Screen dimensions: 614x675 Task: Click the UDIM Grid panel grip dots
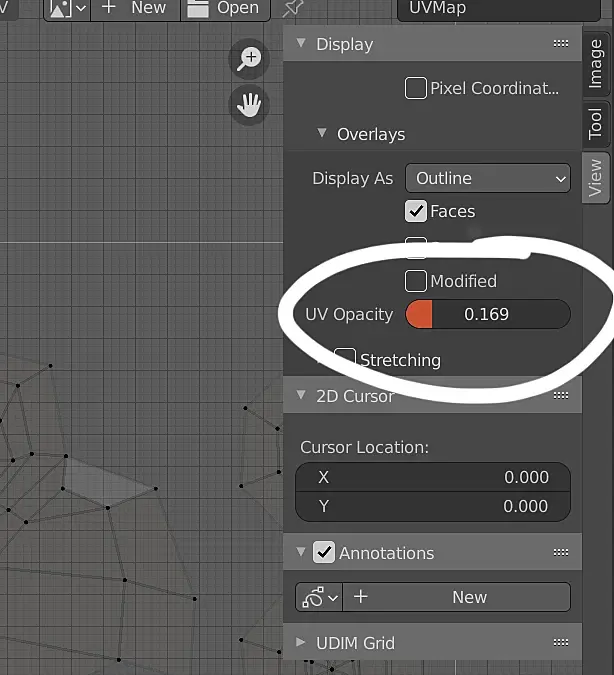click(561, 643)
